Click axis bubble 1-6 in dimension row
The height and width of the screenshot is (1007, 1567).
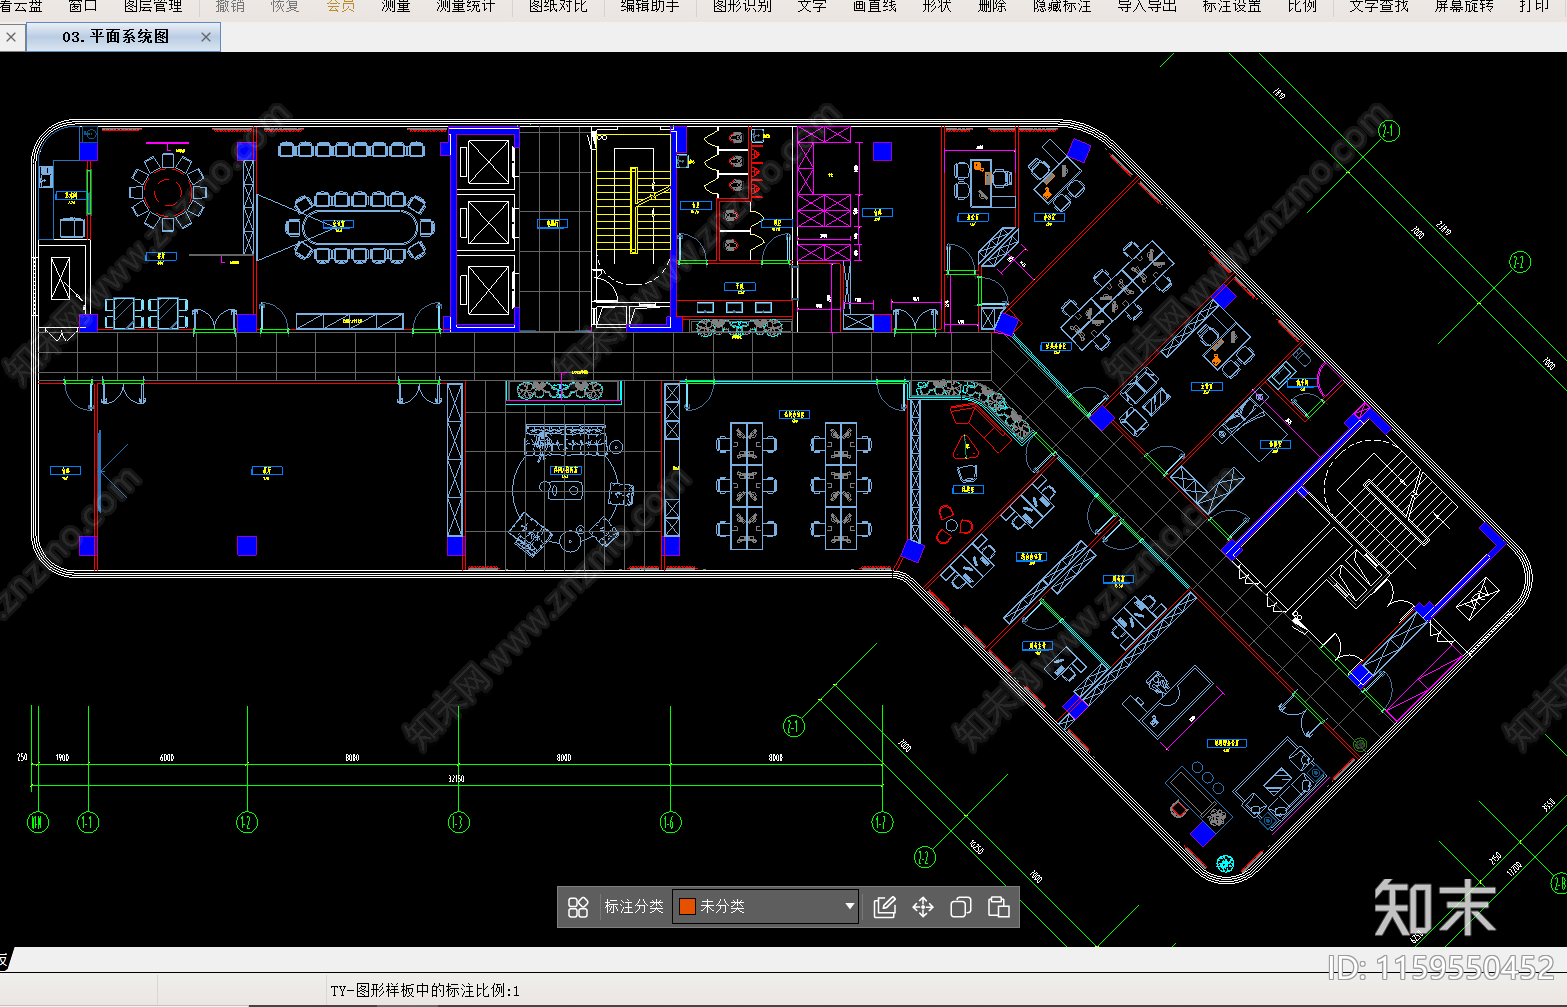pyautogui.click(x=670, y=822)
